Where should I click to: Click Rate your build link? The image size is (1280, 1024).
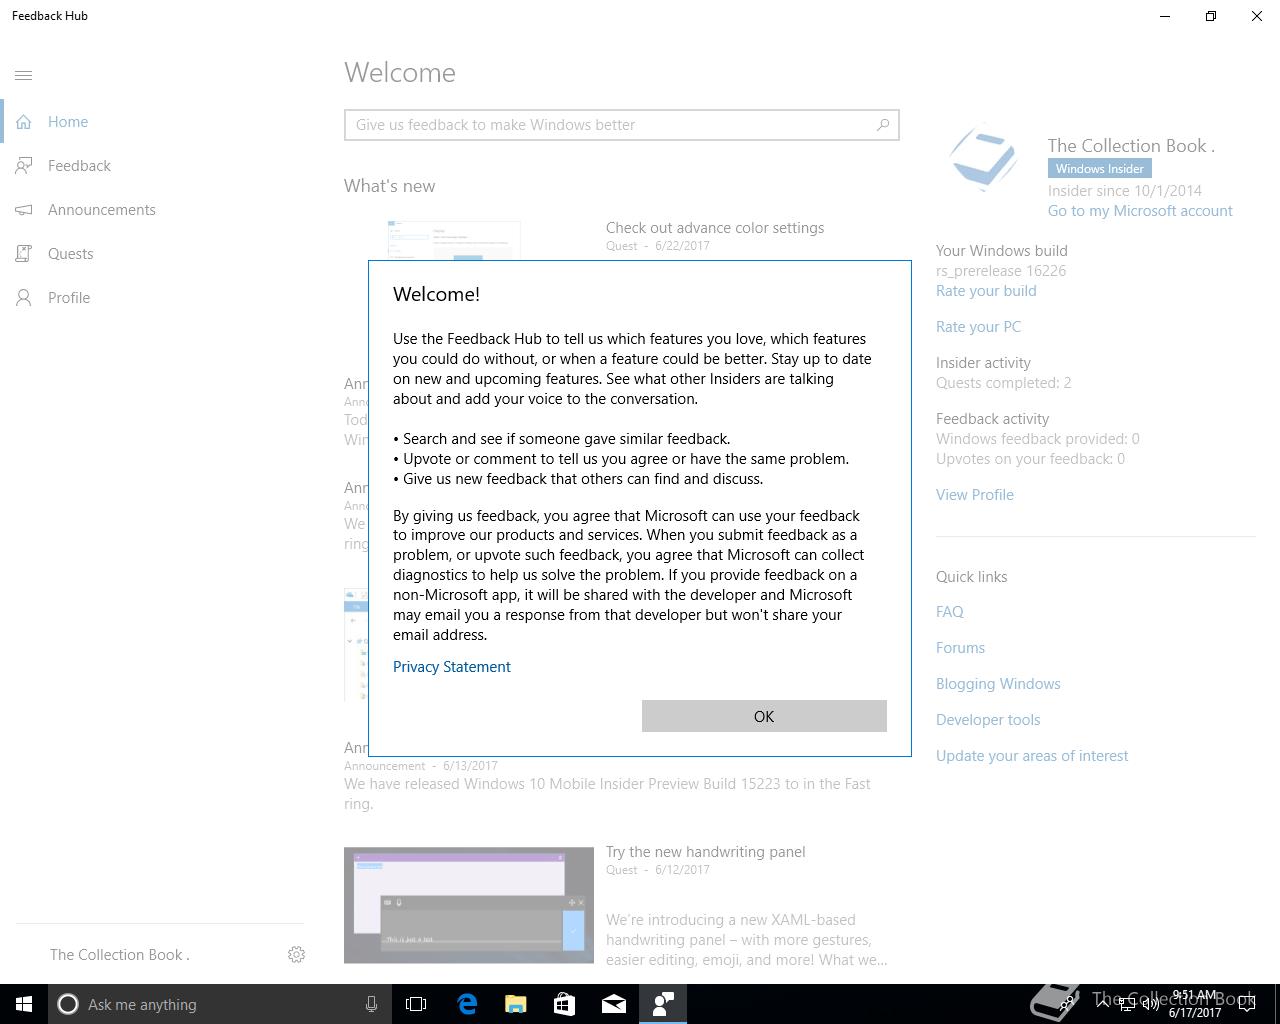[986, 291]
